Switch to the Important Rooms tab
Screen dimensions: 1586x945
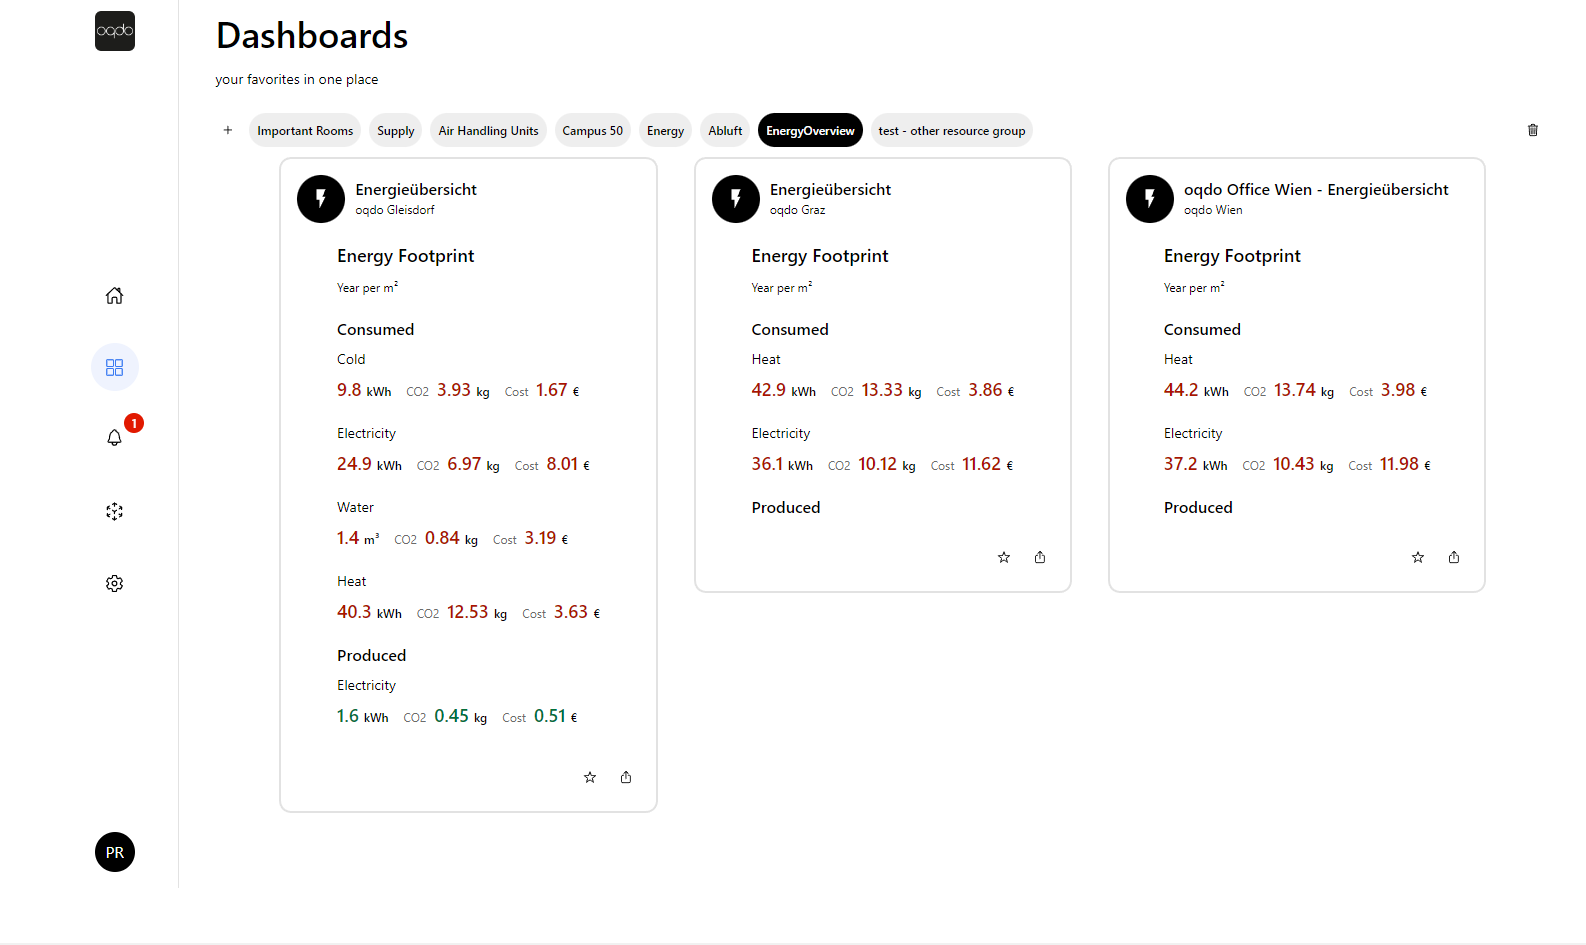tap(305, 131)
